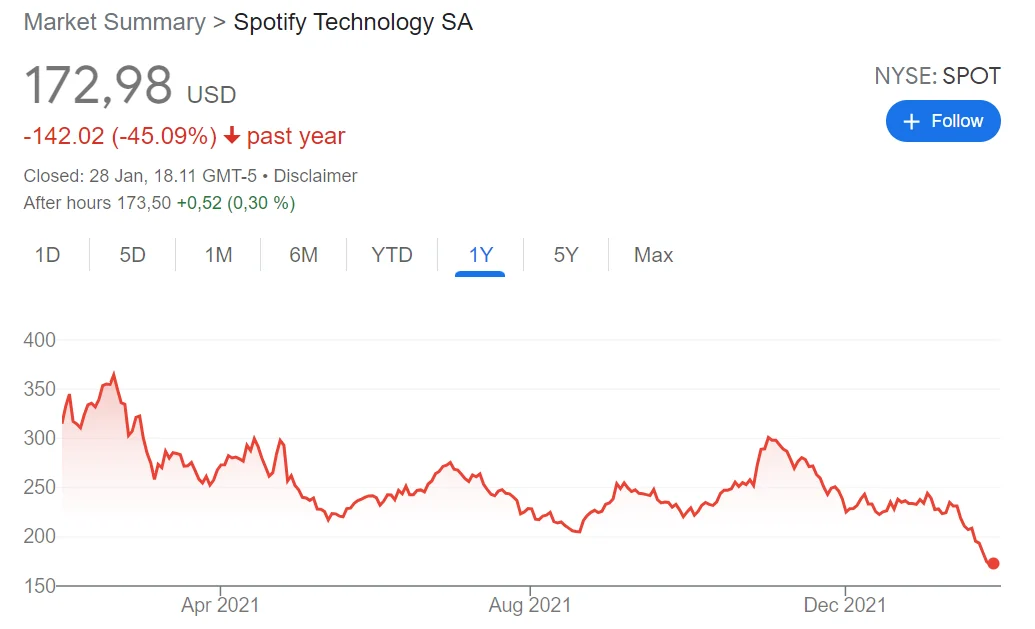Follow the Spotify stock

click(943, 121)
